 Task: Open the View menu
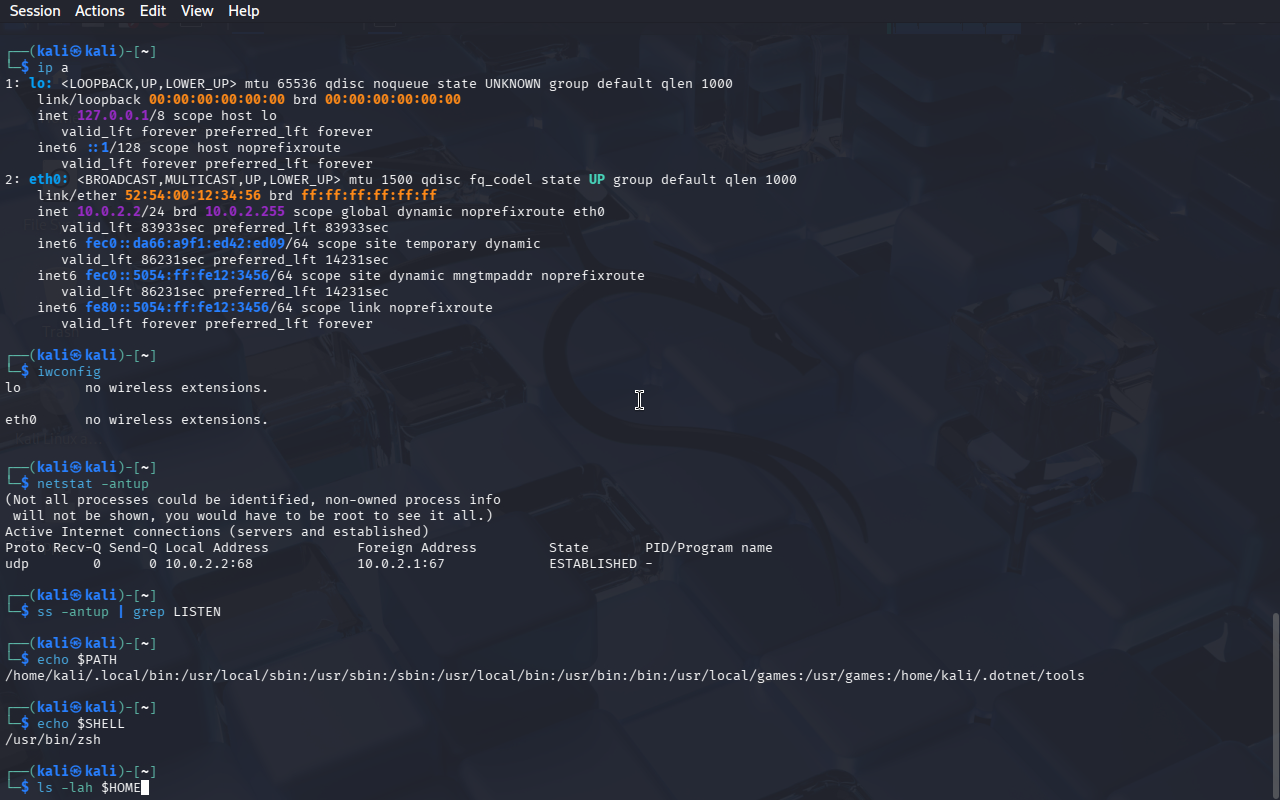[x=197, y=11]
